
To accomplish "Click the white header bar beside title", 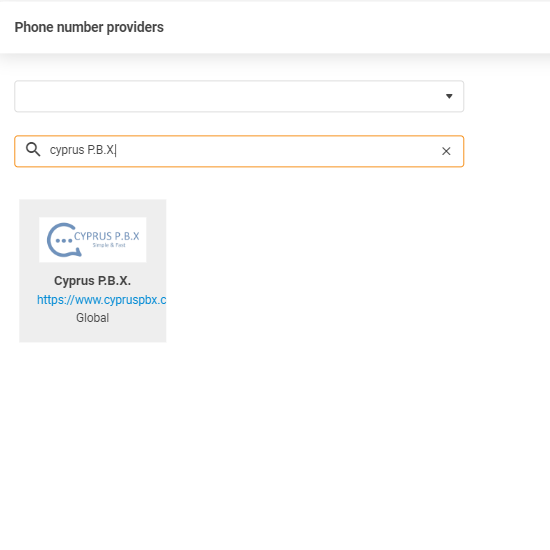I will coord(351,27).
